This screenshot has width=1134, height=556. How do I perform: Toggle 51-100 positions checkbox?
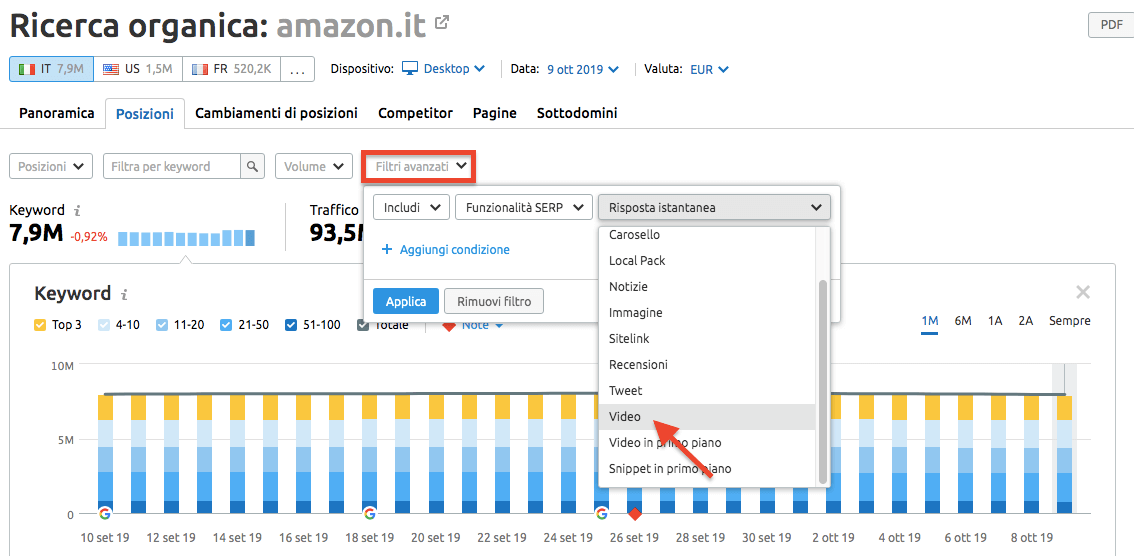click(x=291, y=325)
